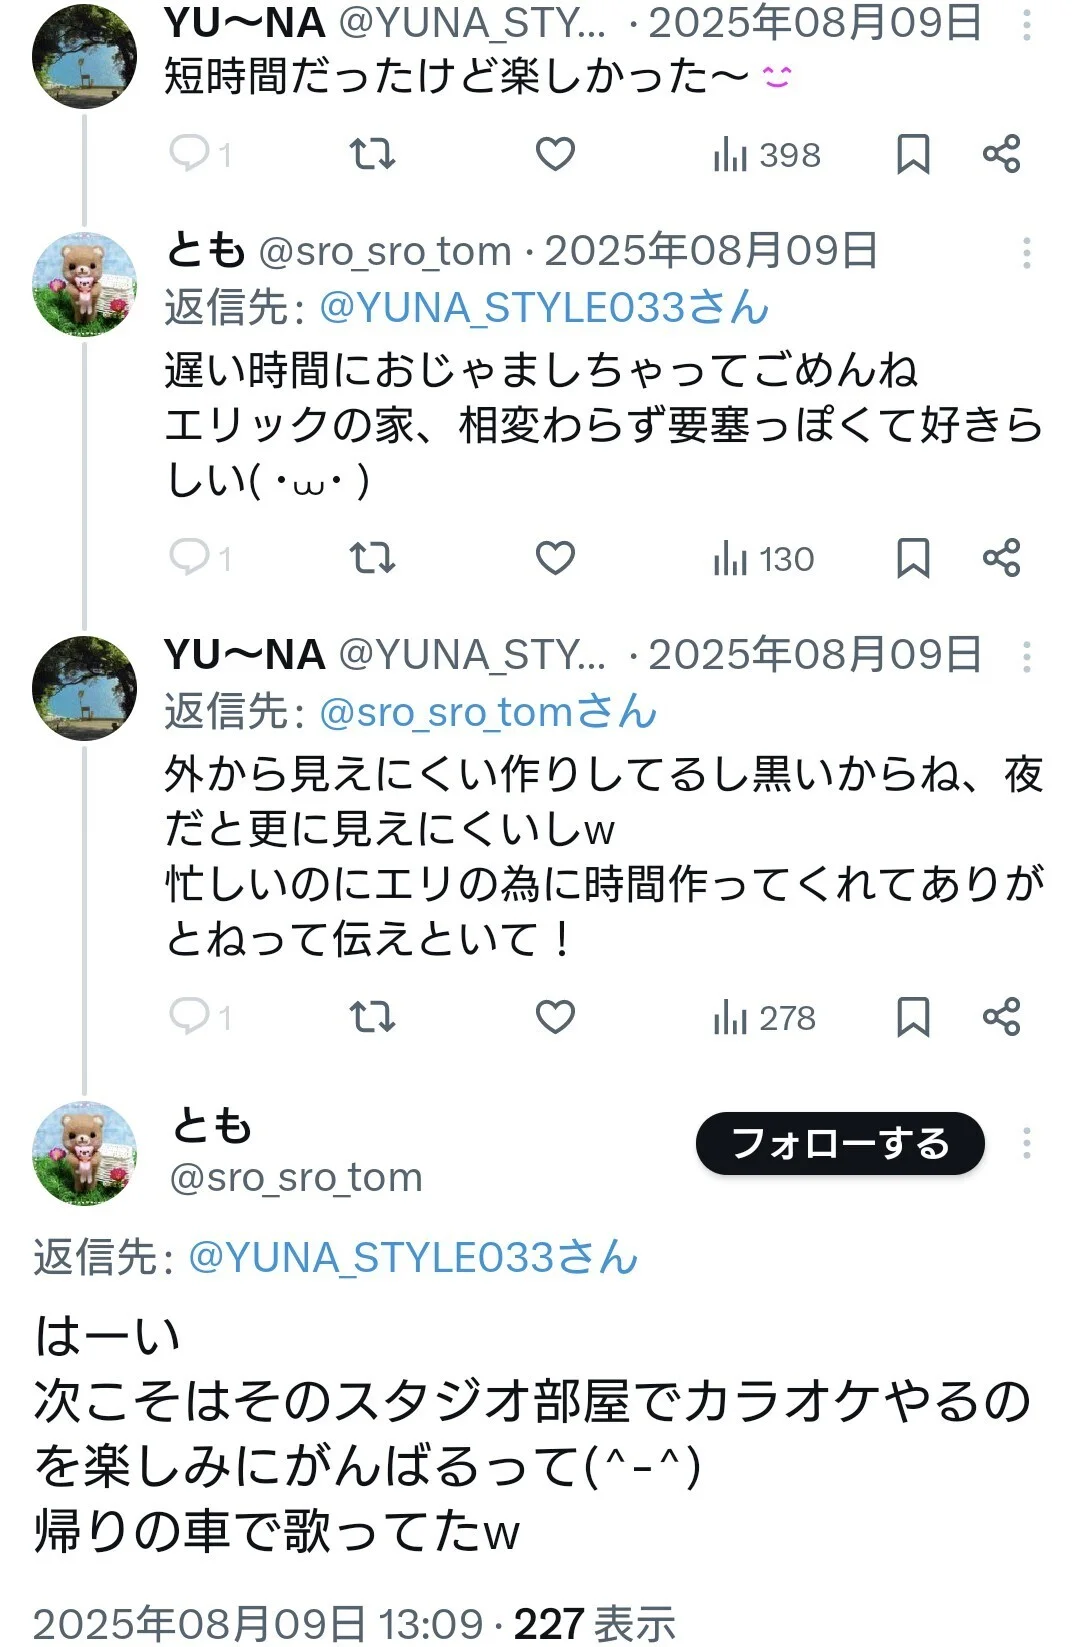Image resolution: width=1080 pixels, height=1647 pixels.
Task: Open more options on とも's first reply
Action: tap(1026, 253)
